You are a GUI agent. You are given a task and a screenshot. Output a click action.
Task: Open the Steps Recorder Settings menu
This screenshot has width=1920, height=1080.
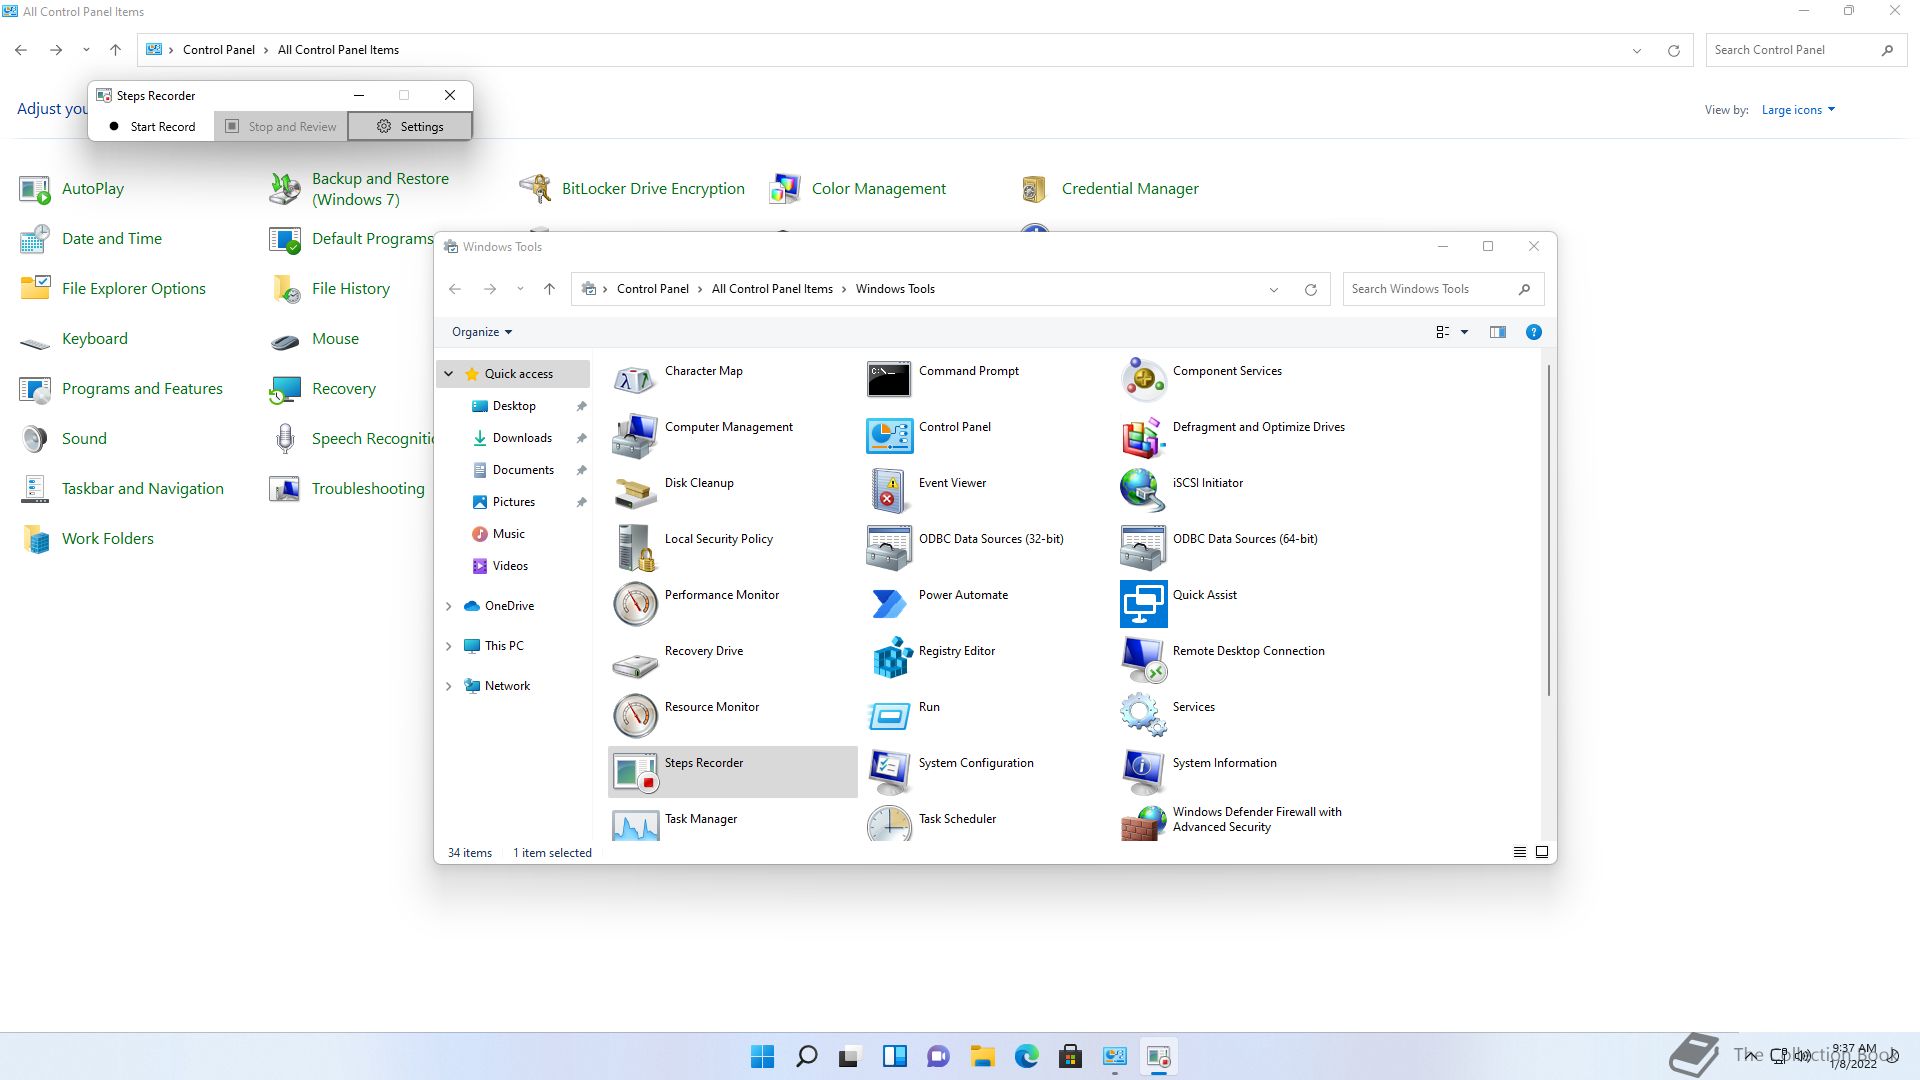point(410,127)
